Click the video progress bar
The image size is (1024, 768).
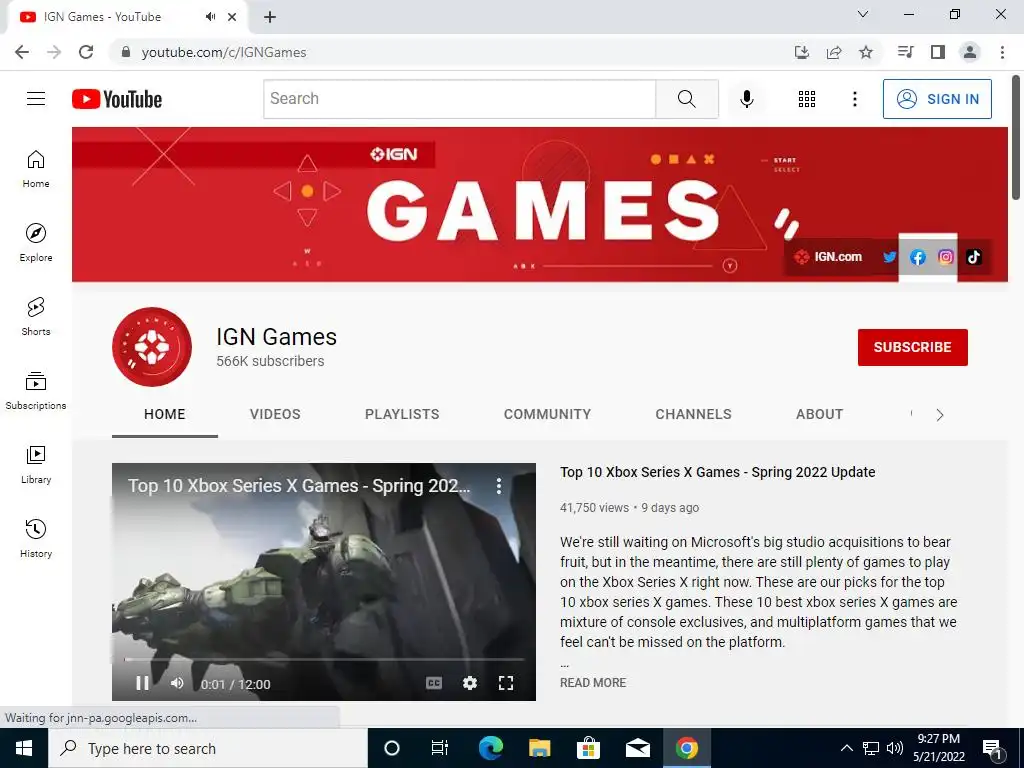(324, 660)
